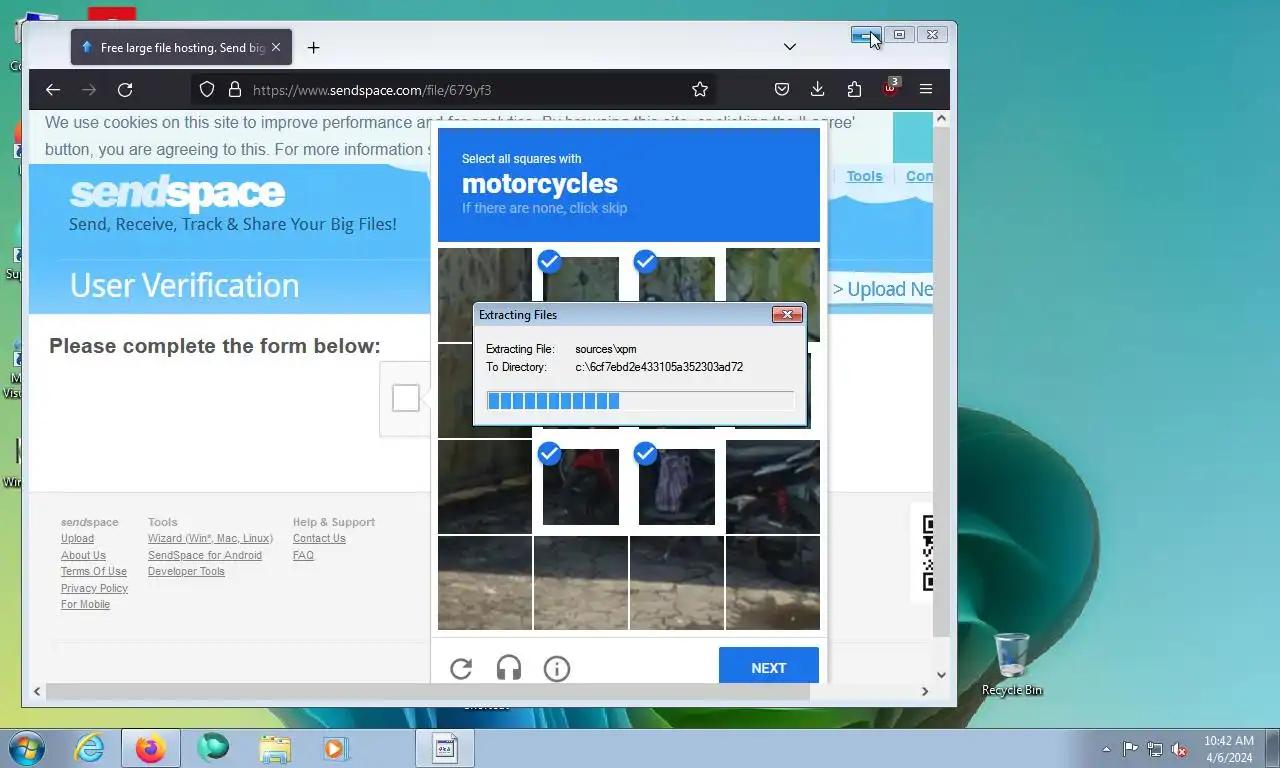The image size is (1280, 768).
Task: Click the horizontal scrollbar right arrow
Action: click(925, 691)
